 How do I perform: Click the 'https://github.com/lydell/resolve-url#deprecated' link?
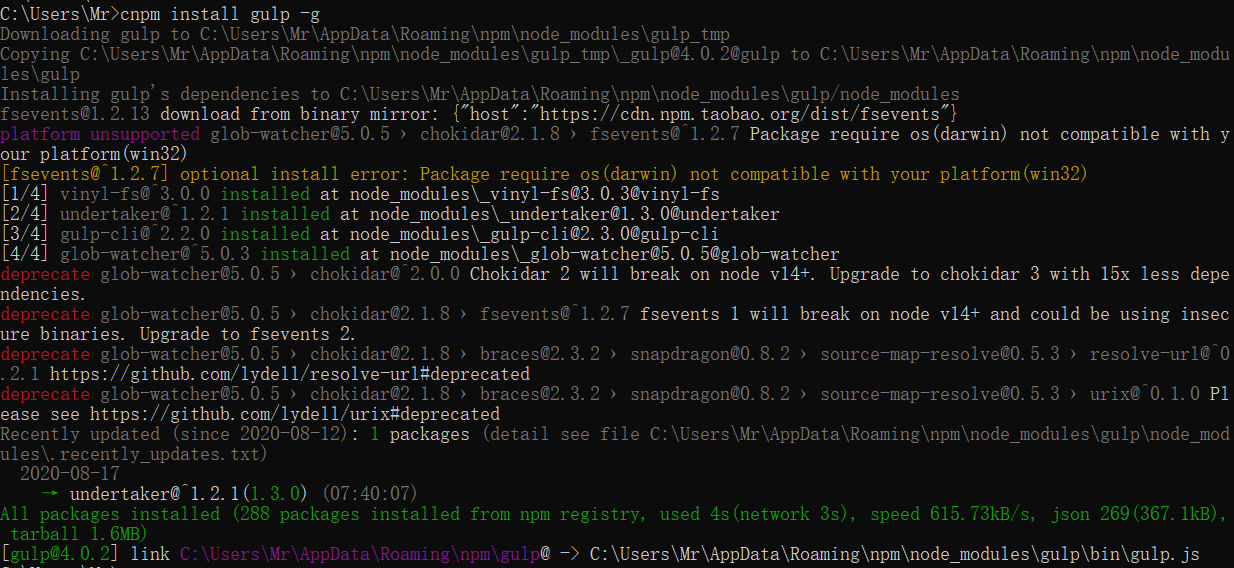[x=290, y=374]
